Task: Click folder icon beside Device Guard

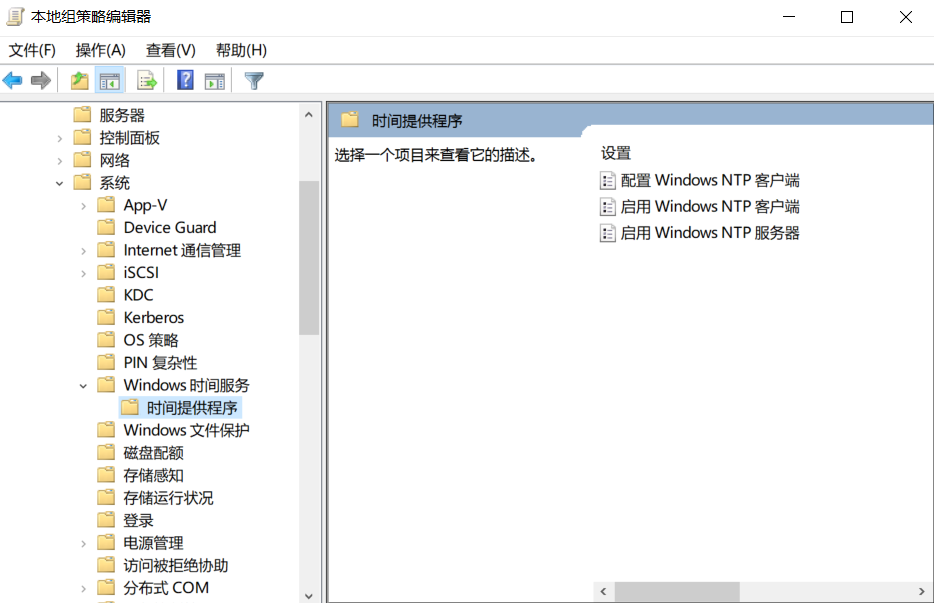Action: (x=106, y=228)
